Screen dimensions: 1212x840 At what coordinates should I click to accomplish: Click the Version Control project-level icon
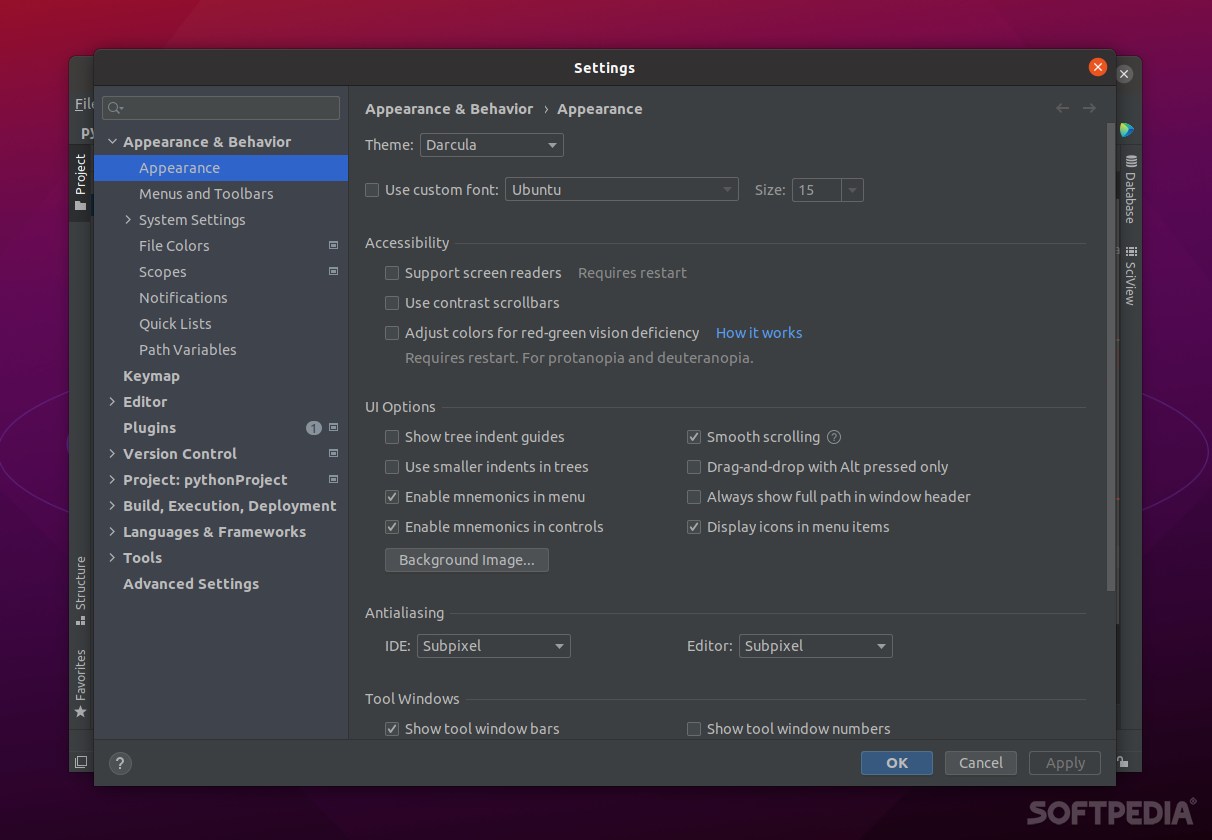point(333,453)
